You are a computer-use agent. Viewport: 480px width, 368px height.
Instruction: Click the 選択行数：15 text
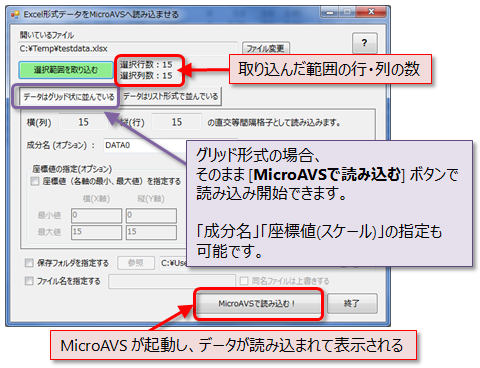146,64
